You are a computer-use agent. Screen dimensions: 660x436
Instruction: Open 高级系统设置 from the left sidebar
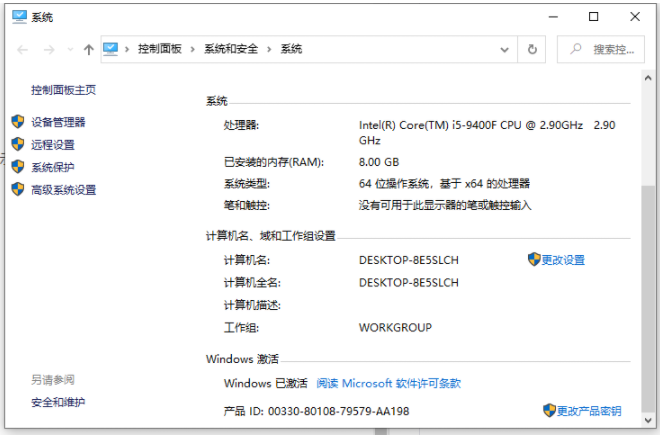point(63,190)
